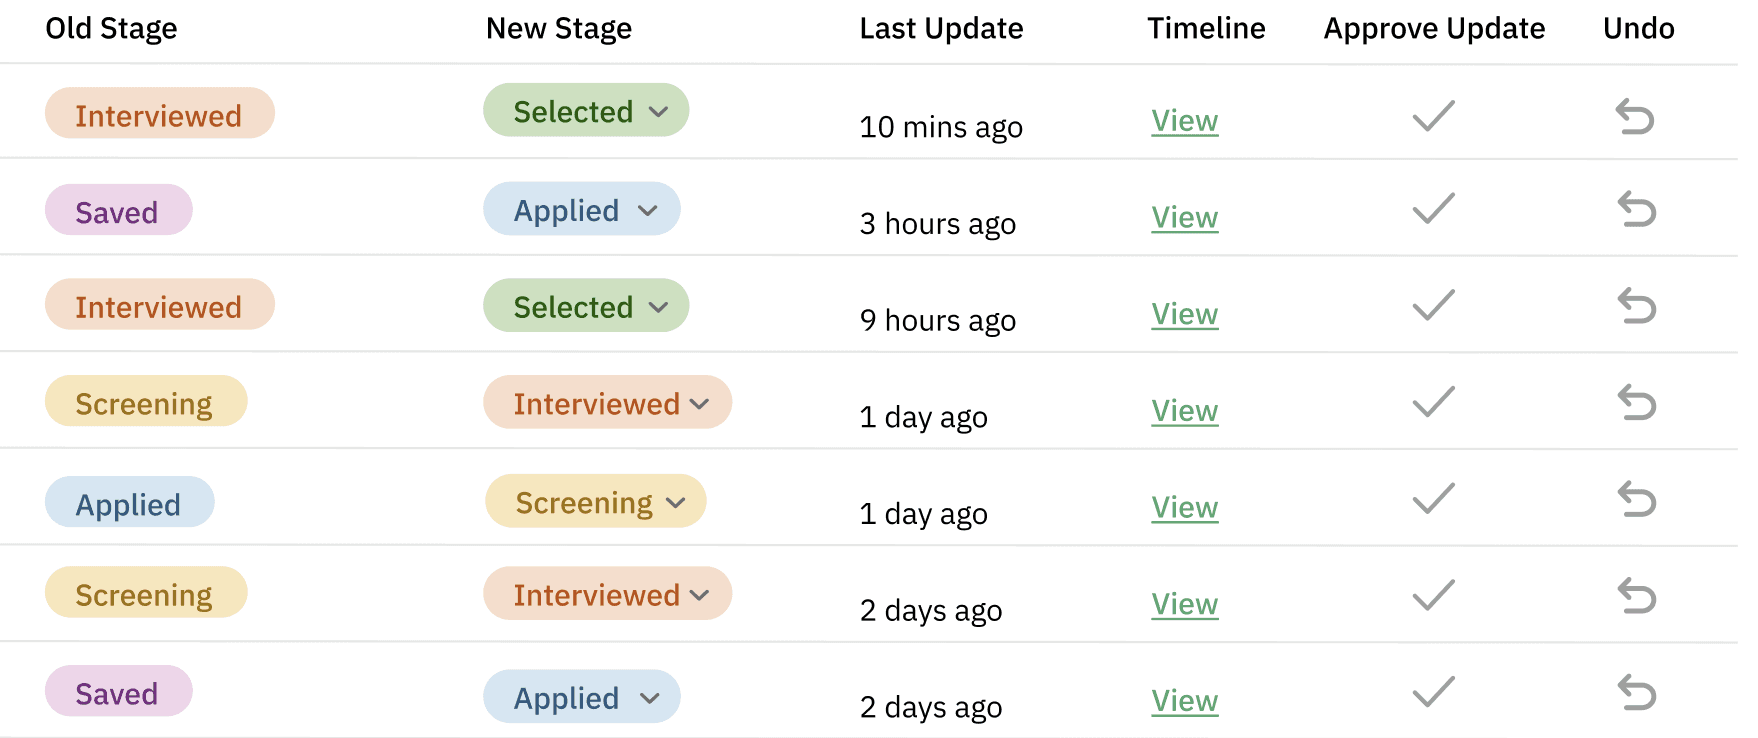Approve the Applied to Screening update

(x=1433, y=499)
